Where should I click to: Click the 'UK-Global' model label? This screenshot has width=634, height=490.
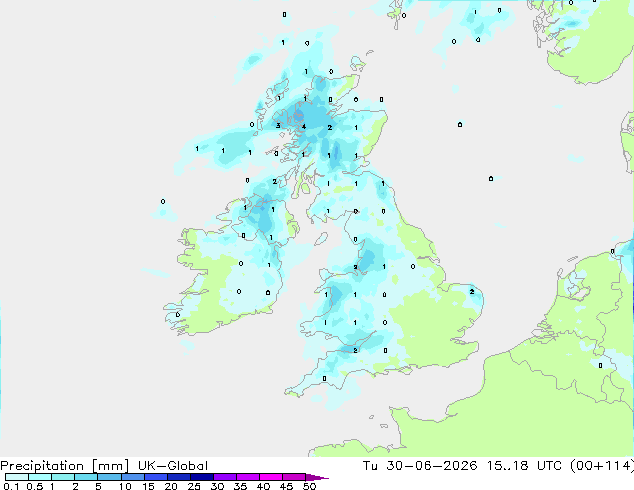(173, 466)
